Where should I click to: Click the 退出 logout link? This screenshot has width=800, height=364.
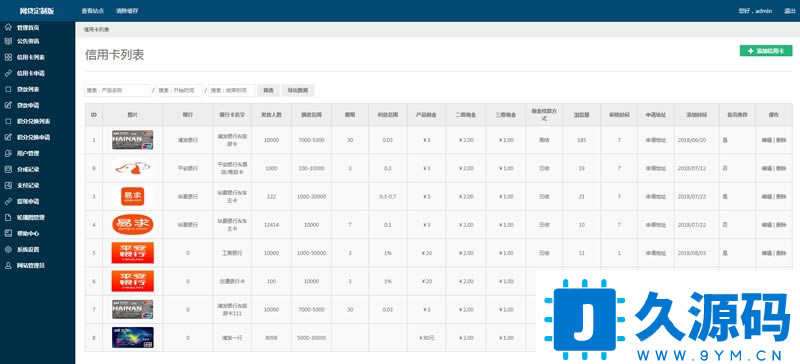(x=790, y=11)
